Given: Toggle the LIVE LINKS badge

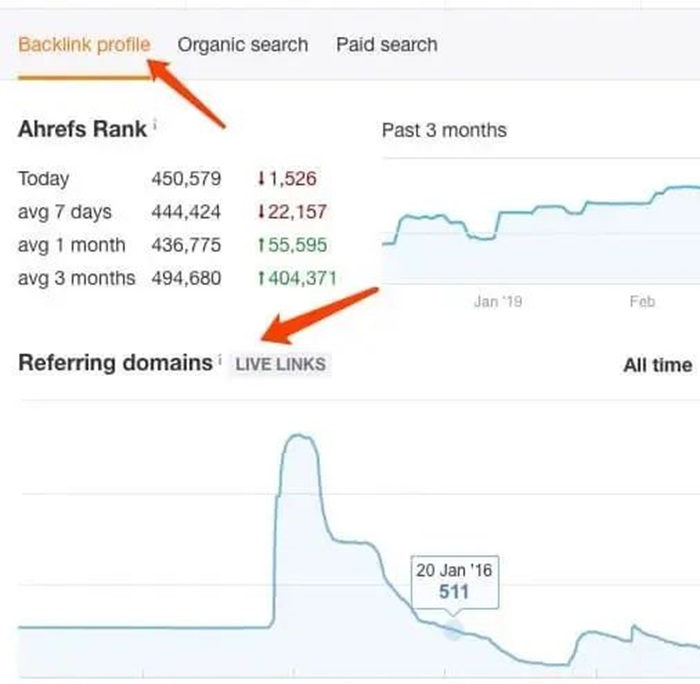Looking at the screenshot, I should (x=280, y=364).
